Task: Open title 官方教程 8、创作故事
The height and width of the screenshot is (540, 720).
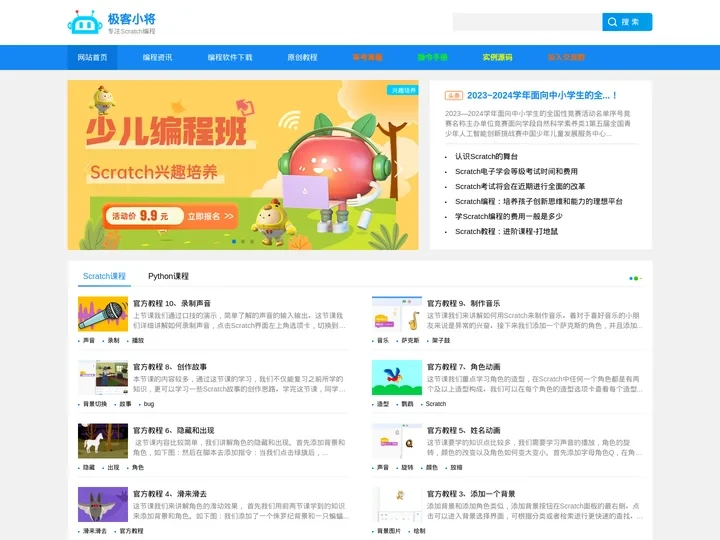Action: [170, 367]
